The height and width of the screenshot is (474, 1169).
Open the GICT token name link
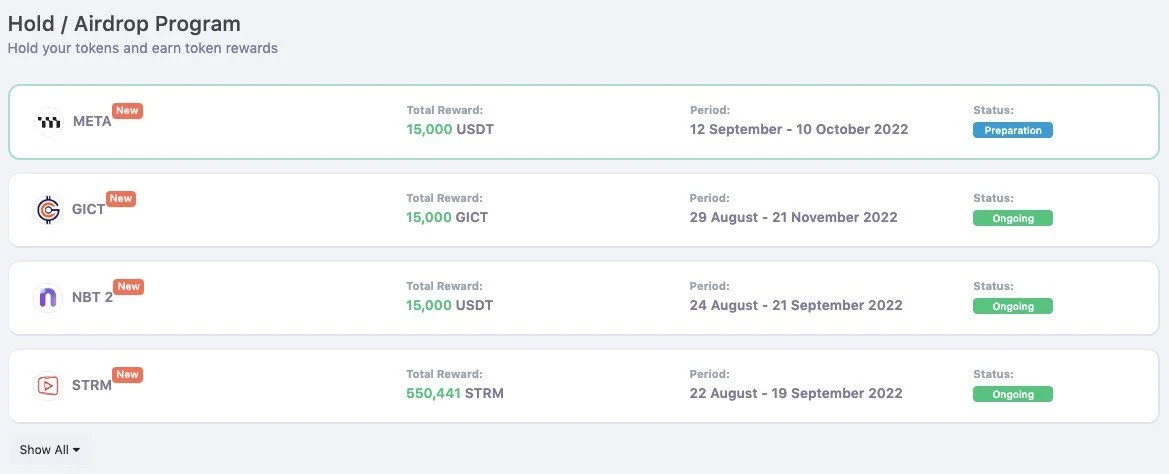click(x=88, y=210)
